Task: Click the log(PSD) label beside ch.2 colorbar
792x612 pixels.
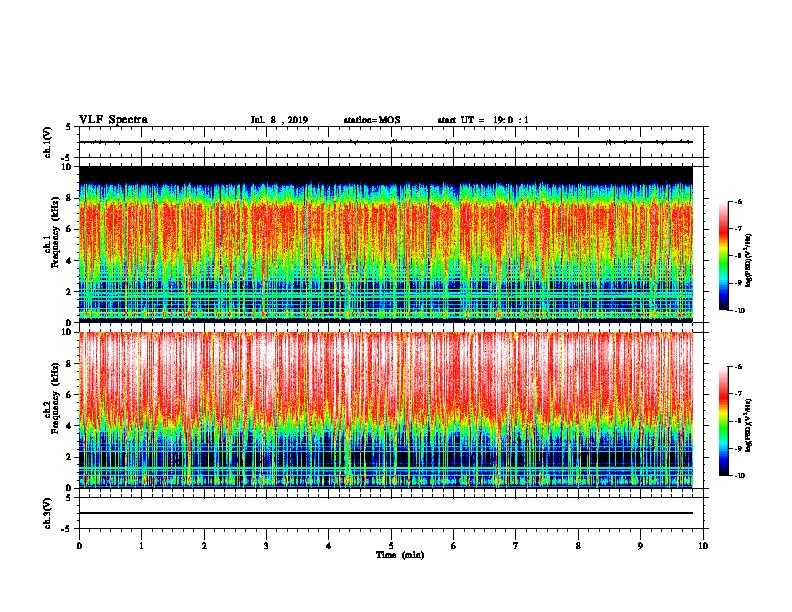Action: tap(749, 425)
